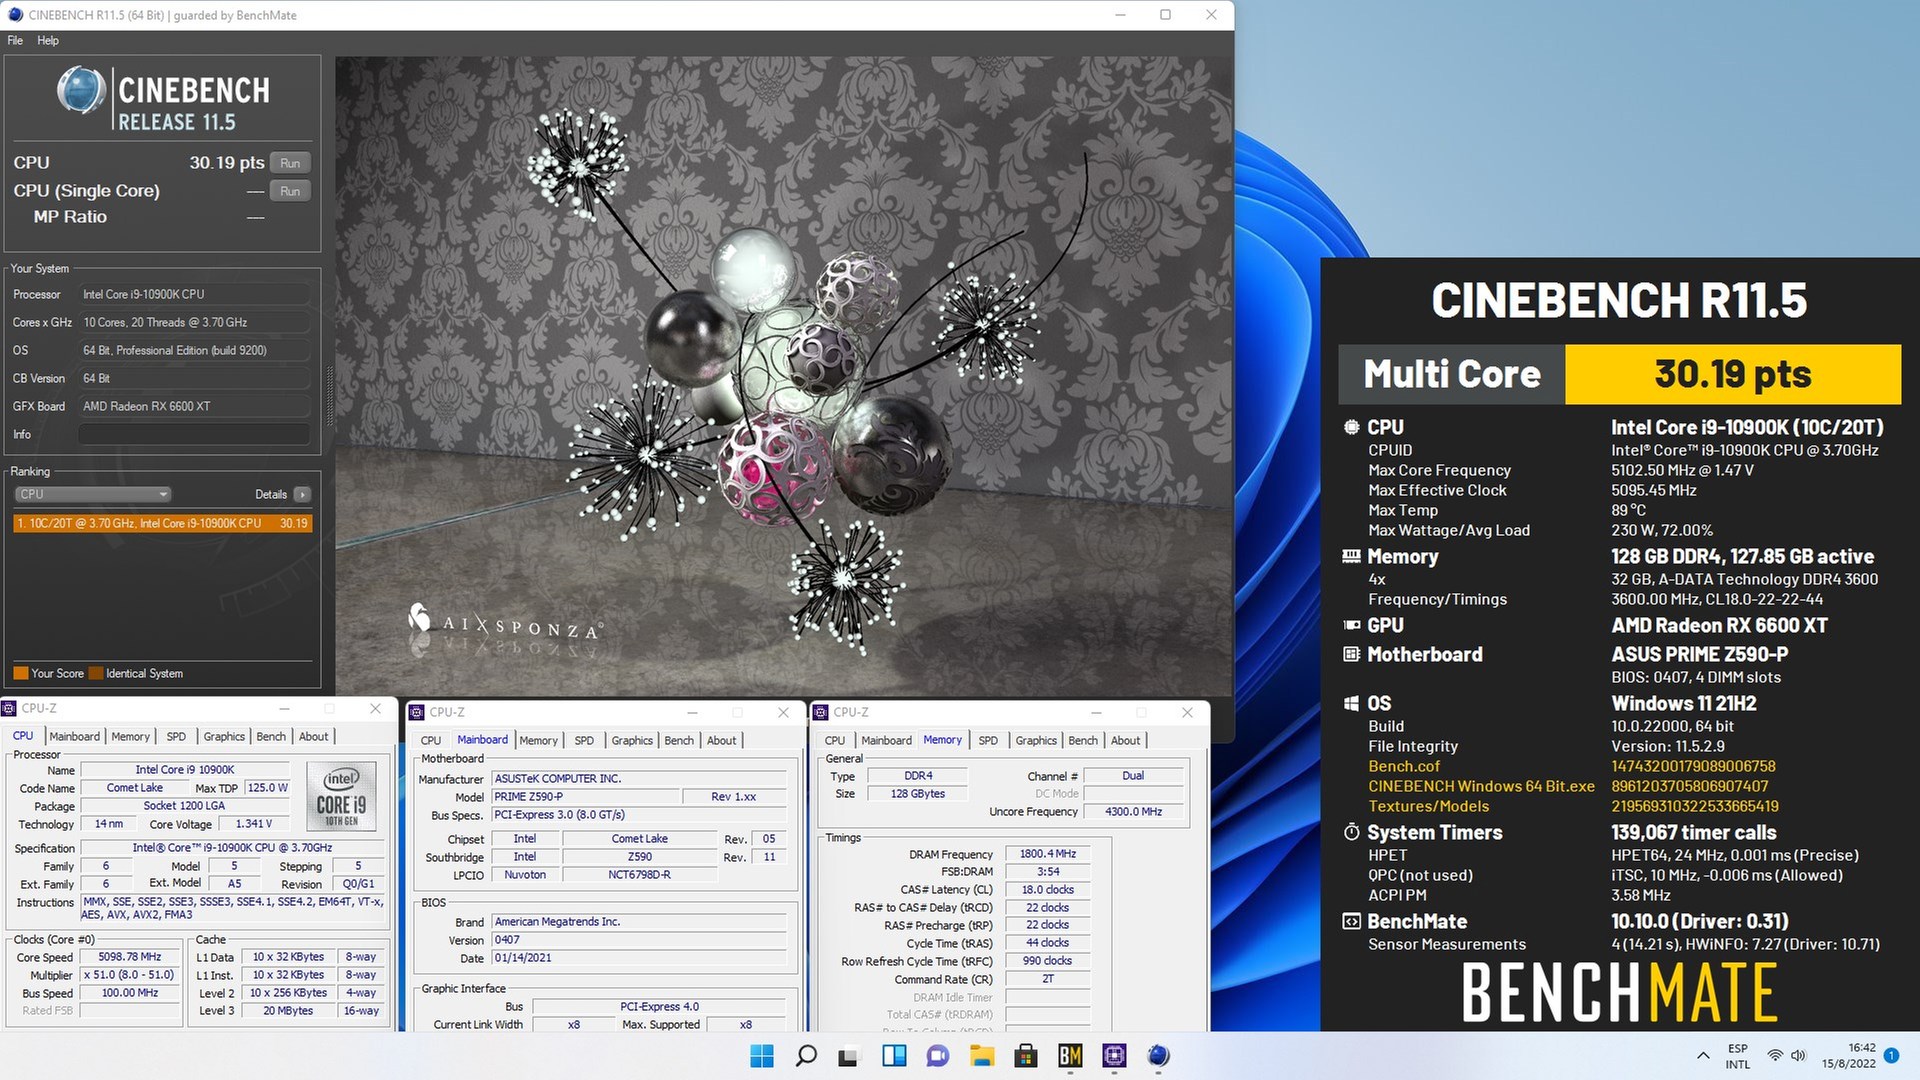Open Microsoft Store on taskbar
Screen dimensions: 1920x1080
click(1026, 1056)
